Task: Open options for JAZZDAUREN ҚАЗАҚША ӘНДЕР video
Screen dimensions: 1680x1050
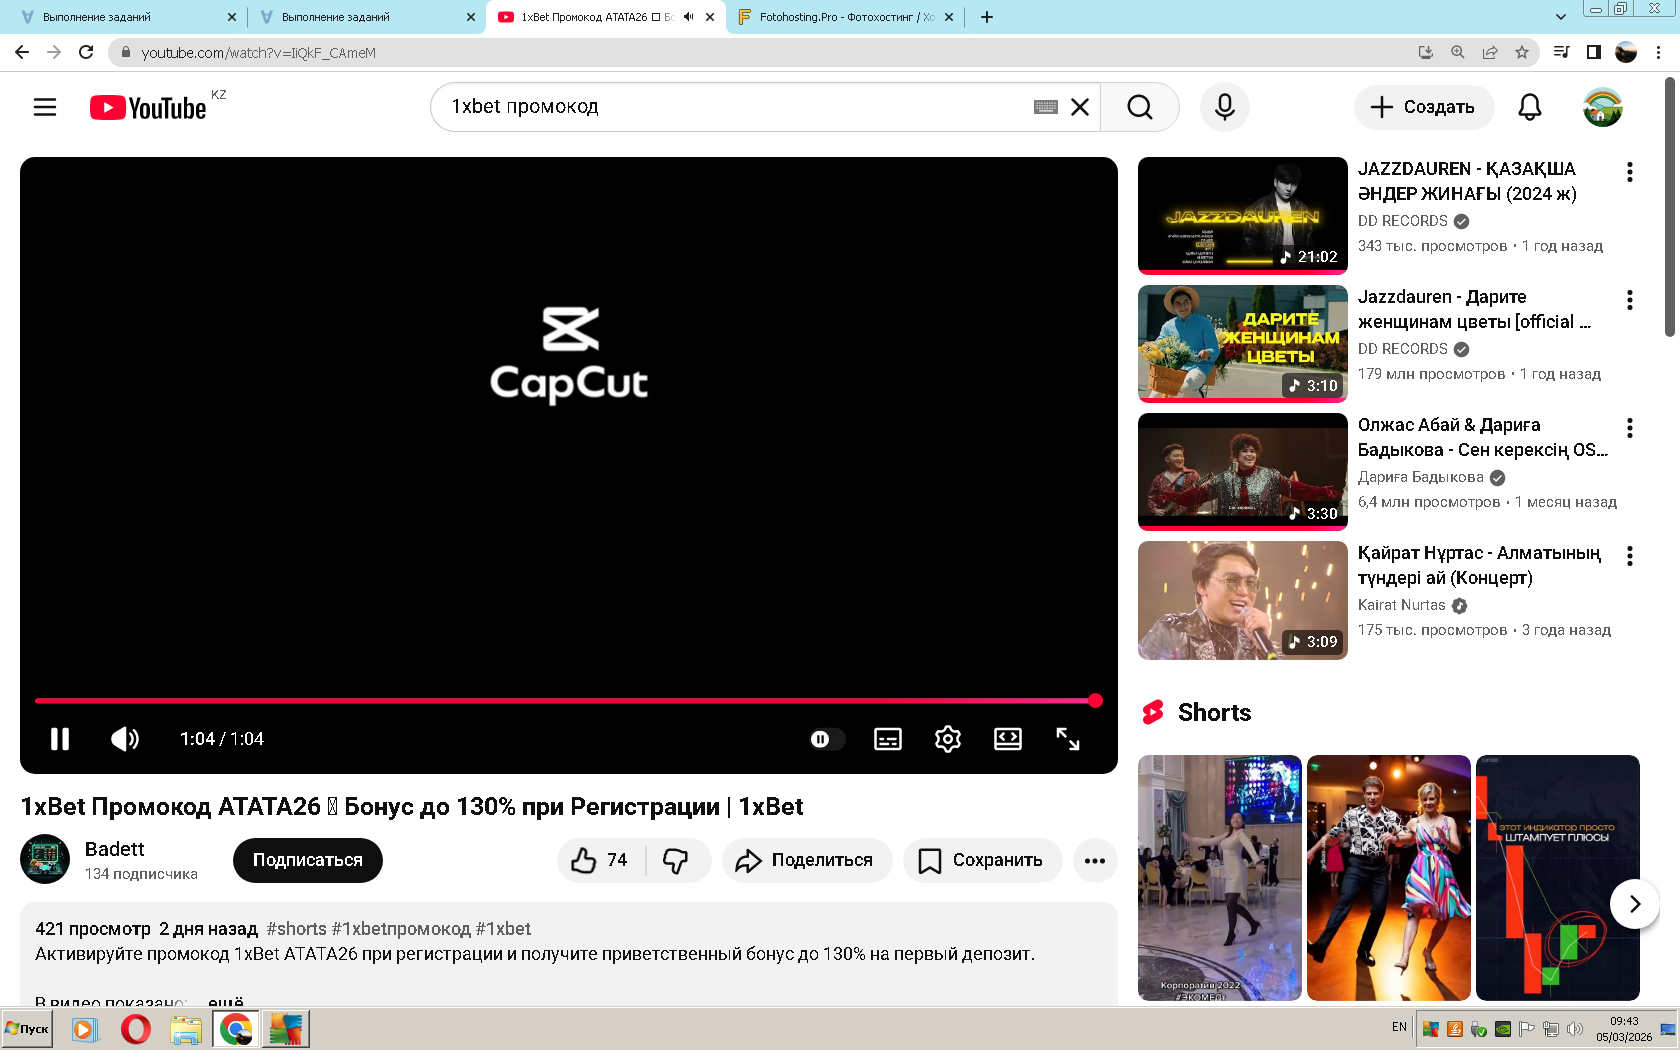Action: pos(1630,172)
